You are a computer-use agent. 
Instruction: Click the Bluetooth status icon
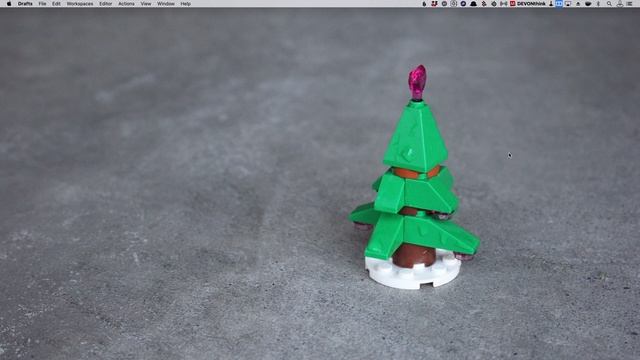[598, 4]
